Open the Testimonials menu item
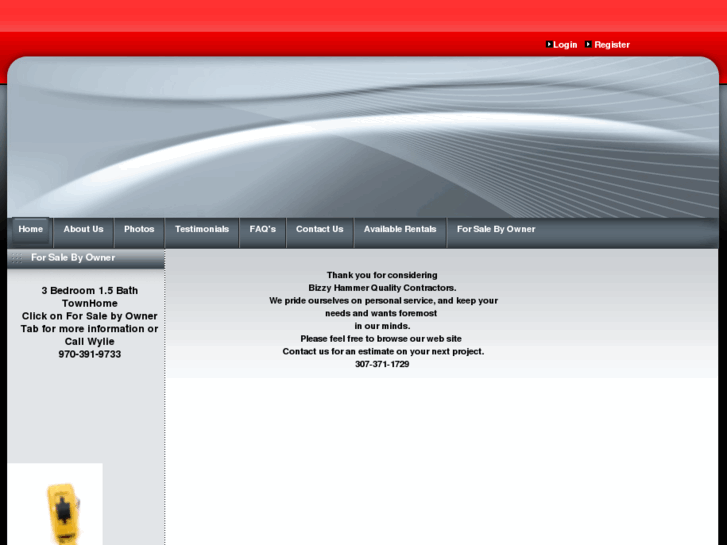 click(x=202, y=231)
